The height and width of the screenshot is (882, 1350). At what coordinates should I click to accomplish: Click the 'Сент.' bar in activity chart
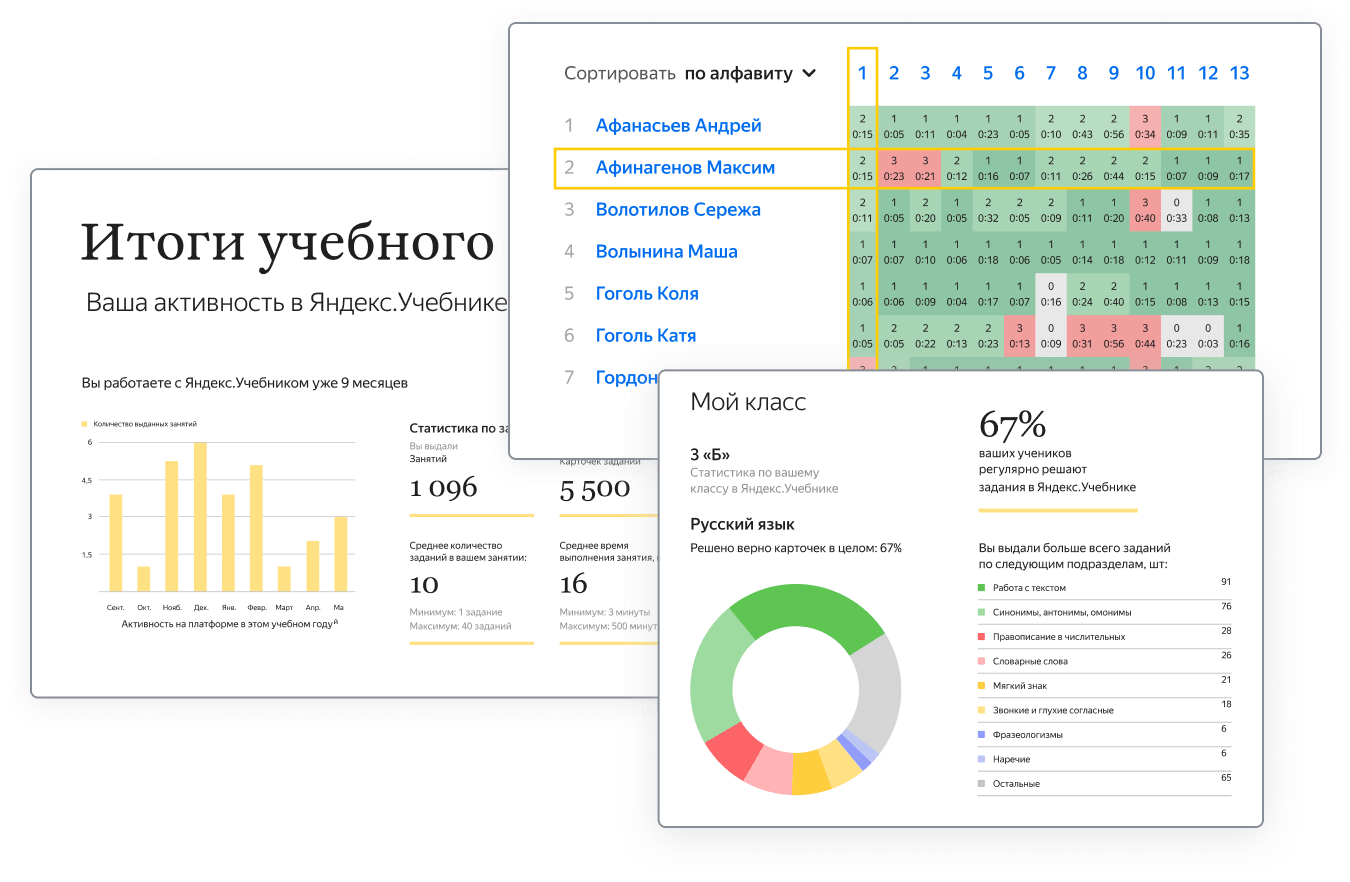coord(116,543)
